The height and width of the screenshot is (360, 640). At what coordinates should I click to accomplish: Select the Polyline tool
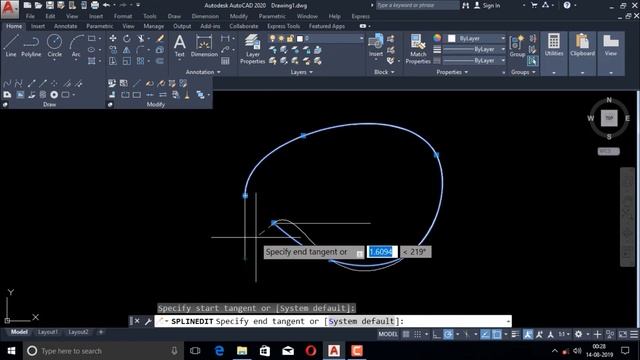coord(31,45)
